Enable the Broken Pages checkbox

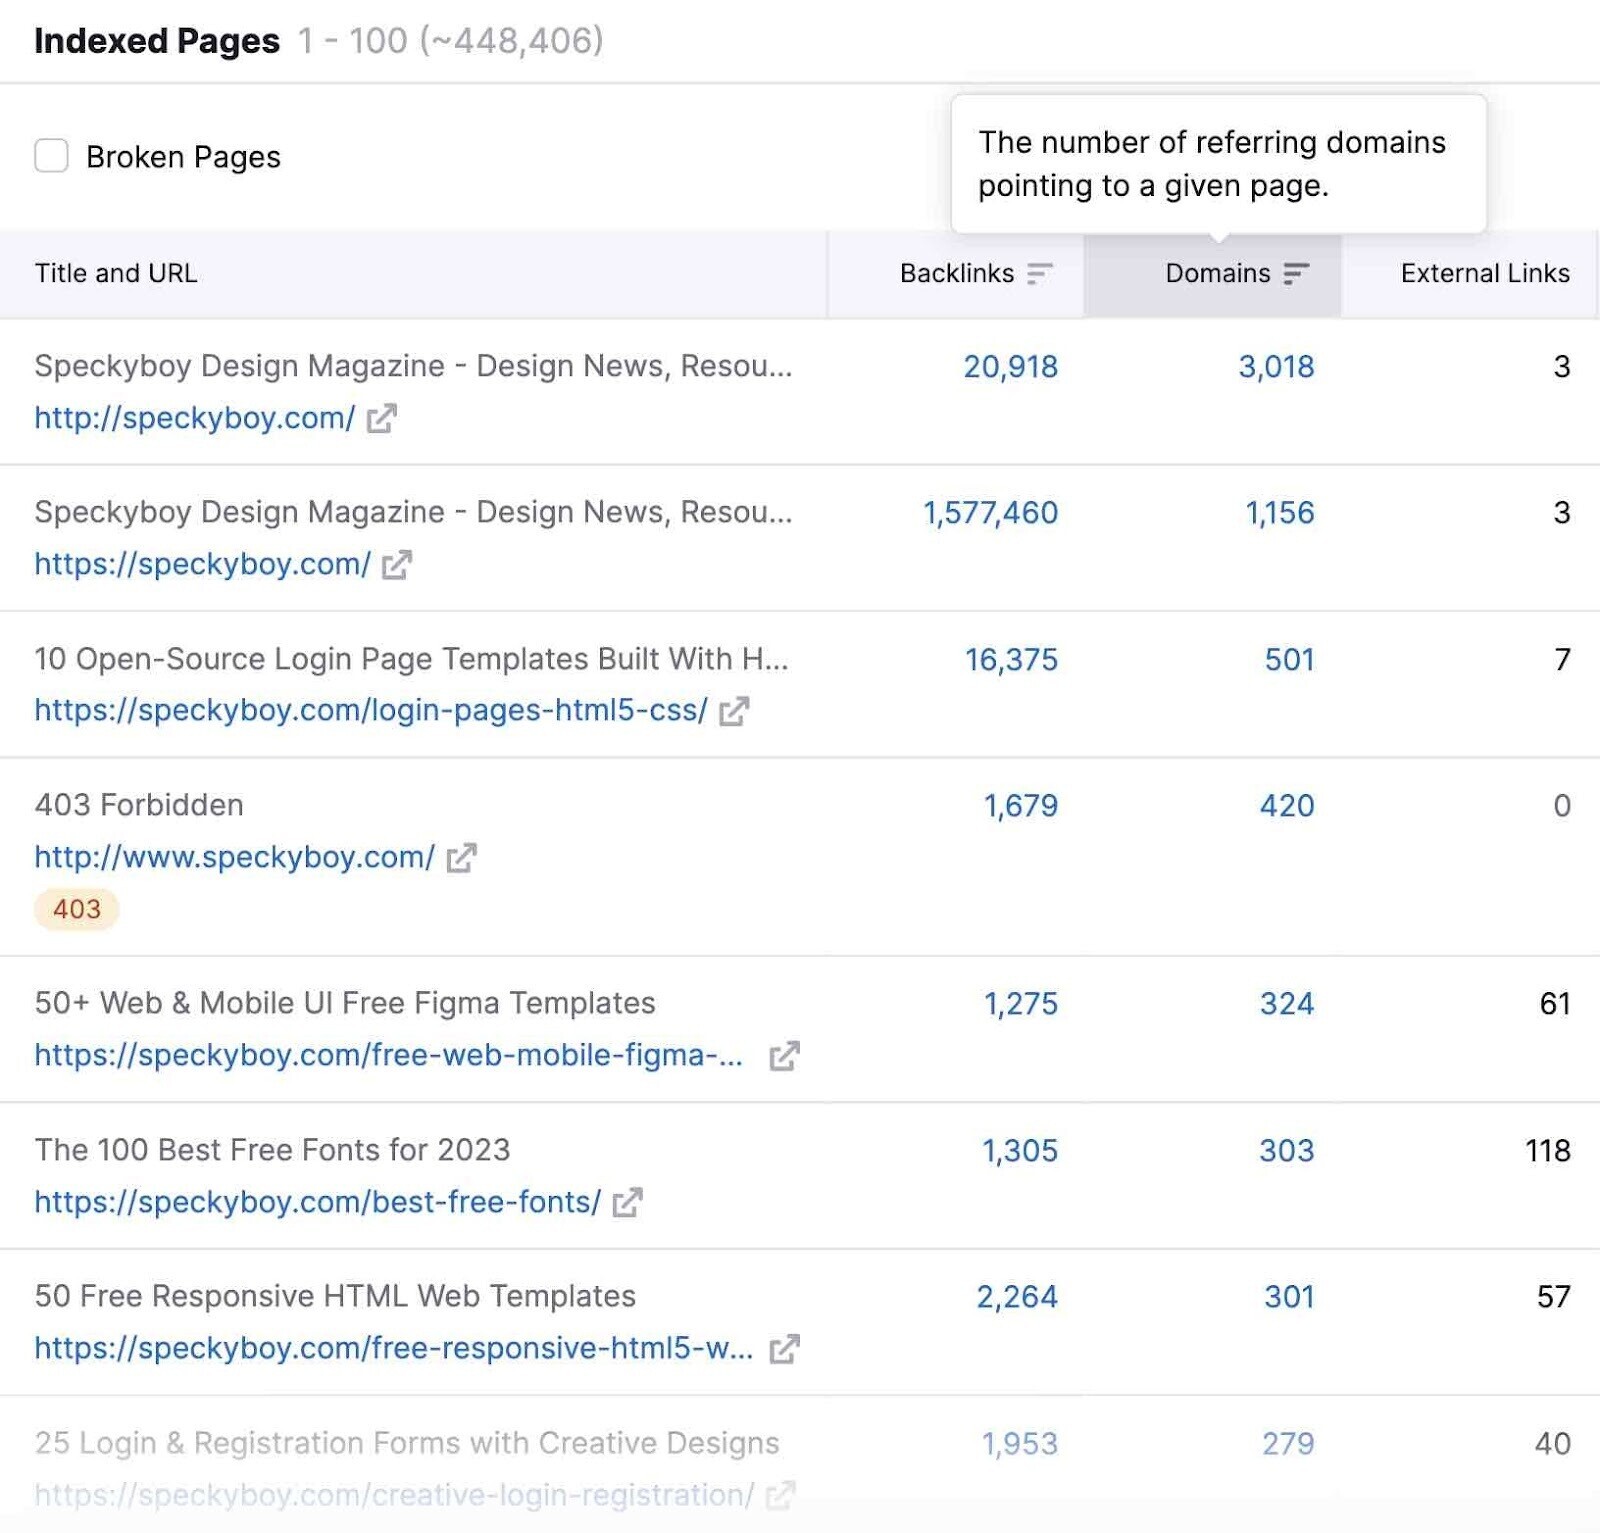point(51,156)
